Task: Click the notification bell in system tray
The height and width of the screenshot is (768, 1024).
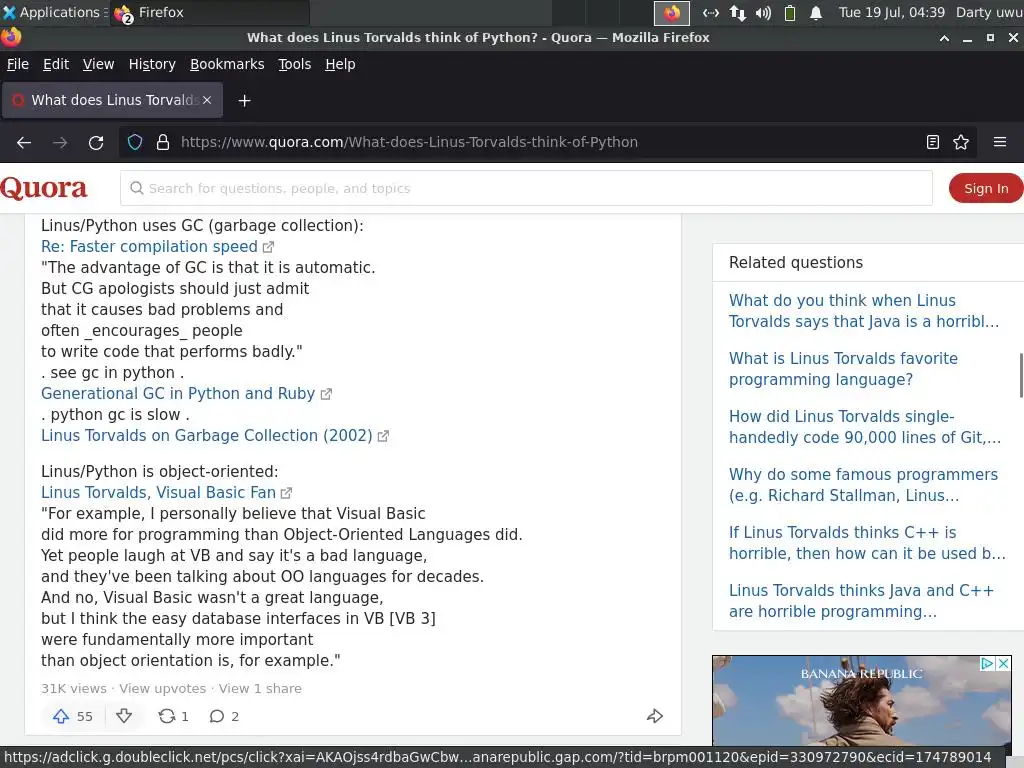Action: [x=816, y=12]
